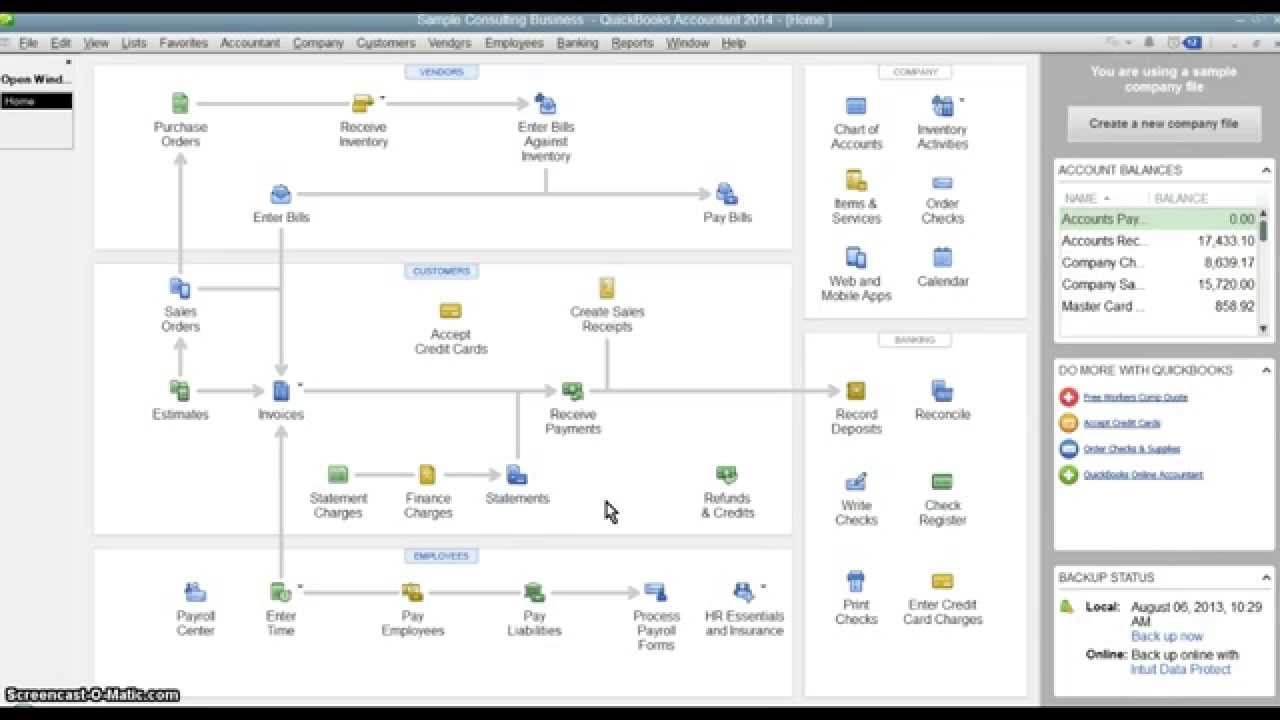Select the Enter Bills icon
This screenshot has width=1280, height=720.
coord(281,194)
